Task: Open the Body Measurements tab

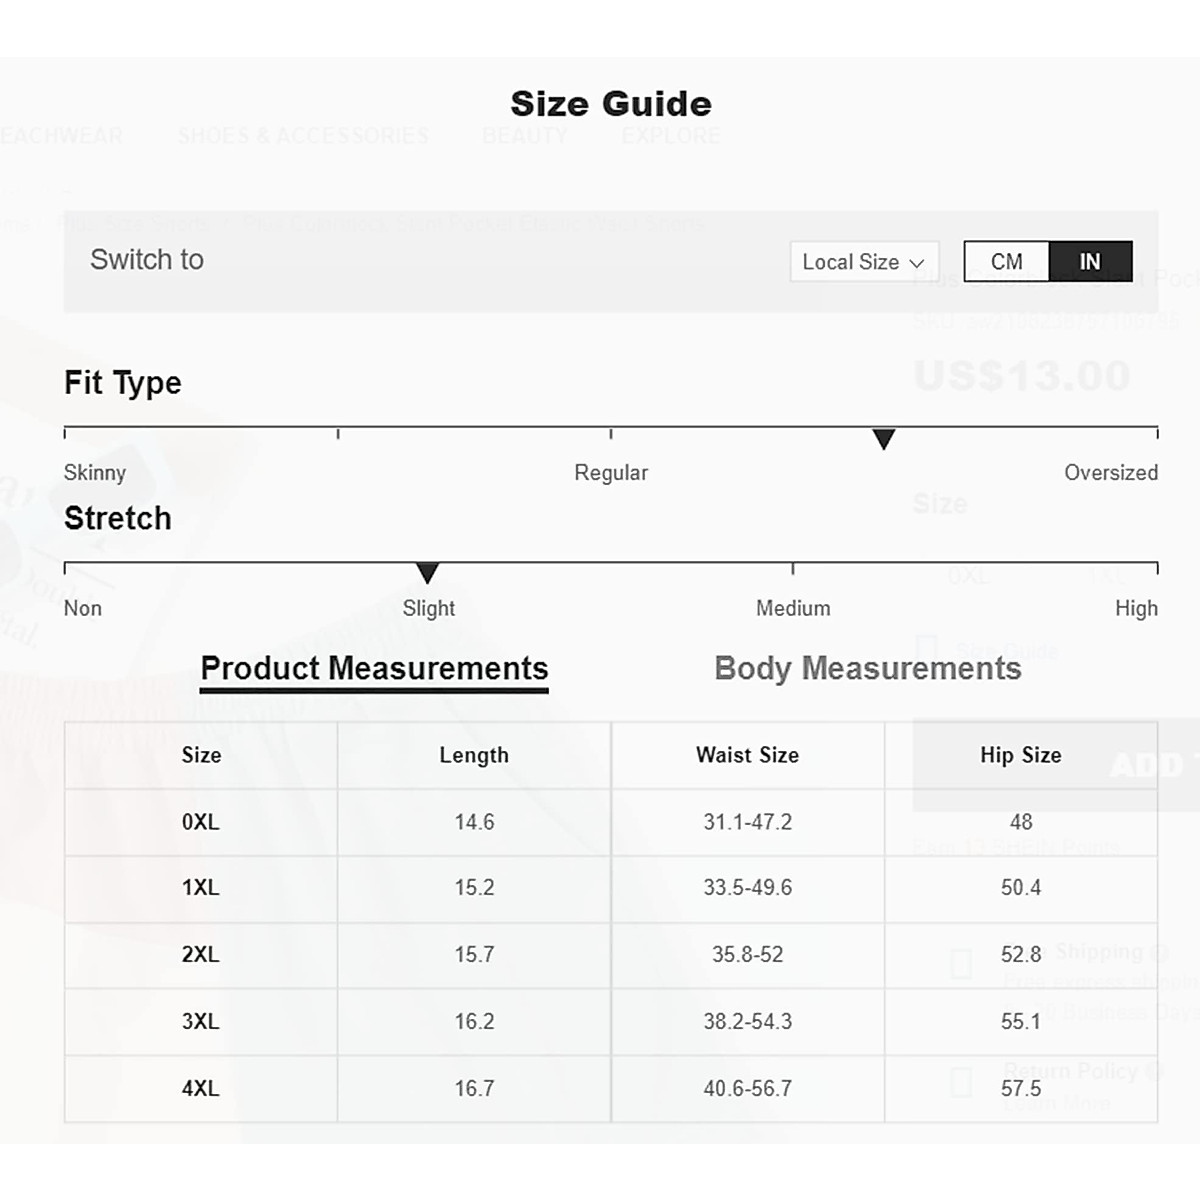Action: click(x=868, y=668)
